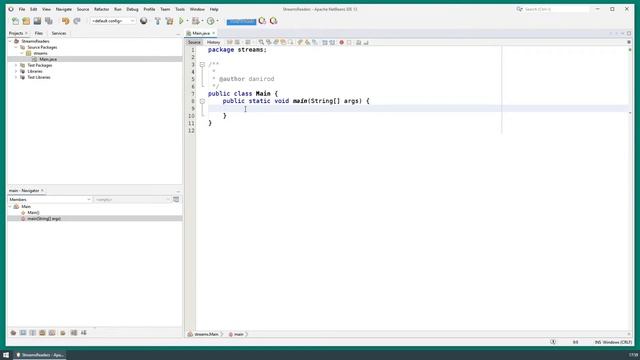640x360 pixels.
Task: Collapse the main method code fold
Action: coord(202,101)
